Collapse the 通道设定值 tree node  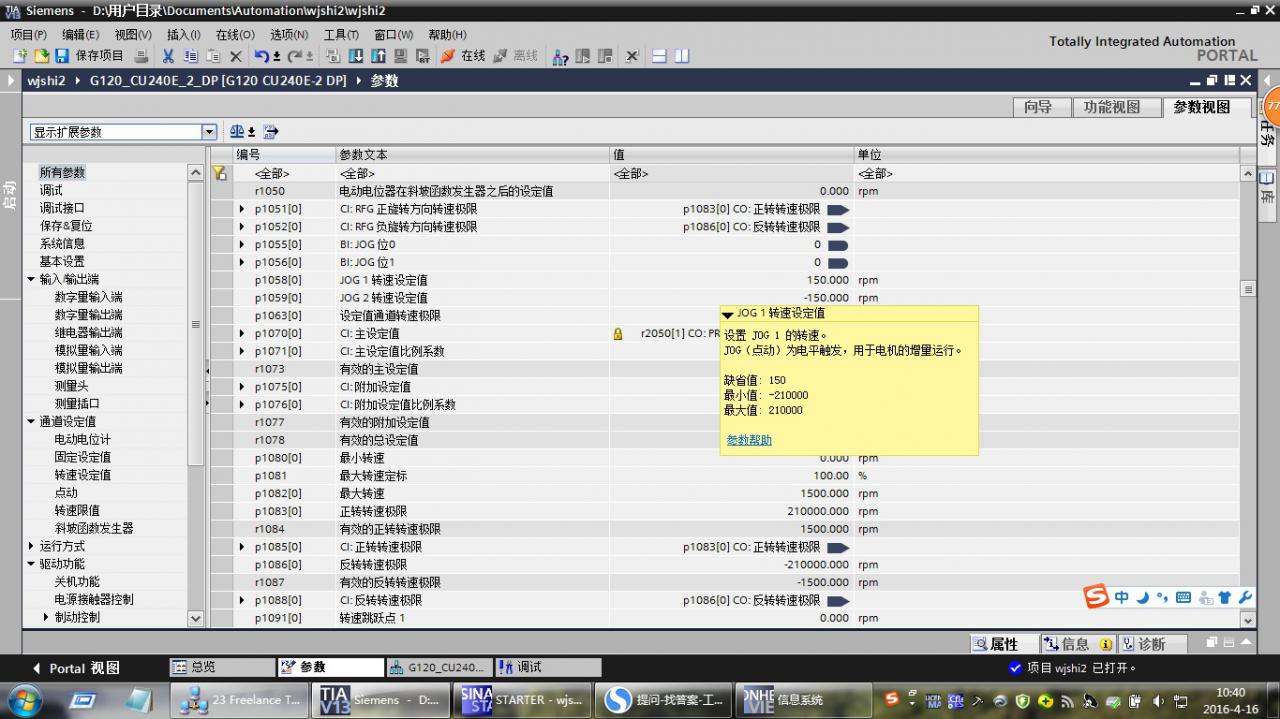31,421
